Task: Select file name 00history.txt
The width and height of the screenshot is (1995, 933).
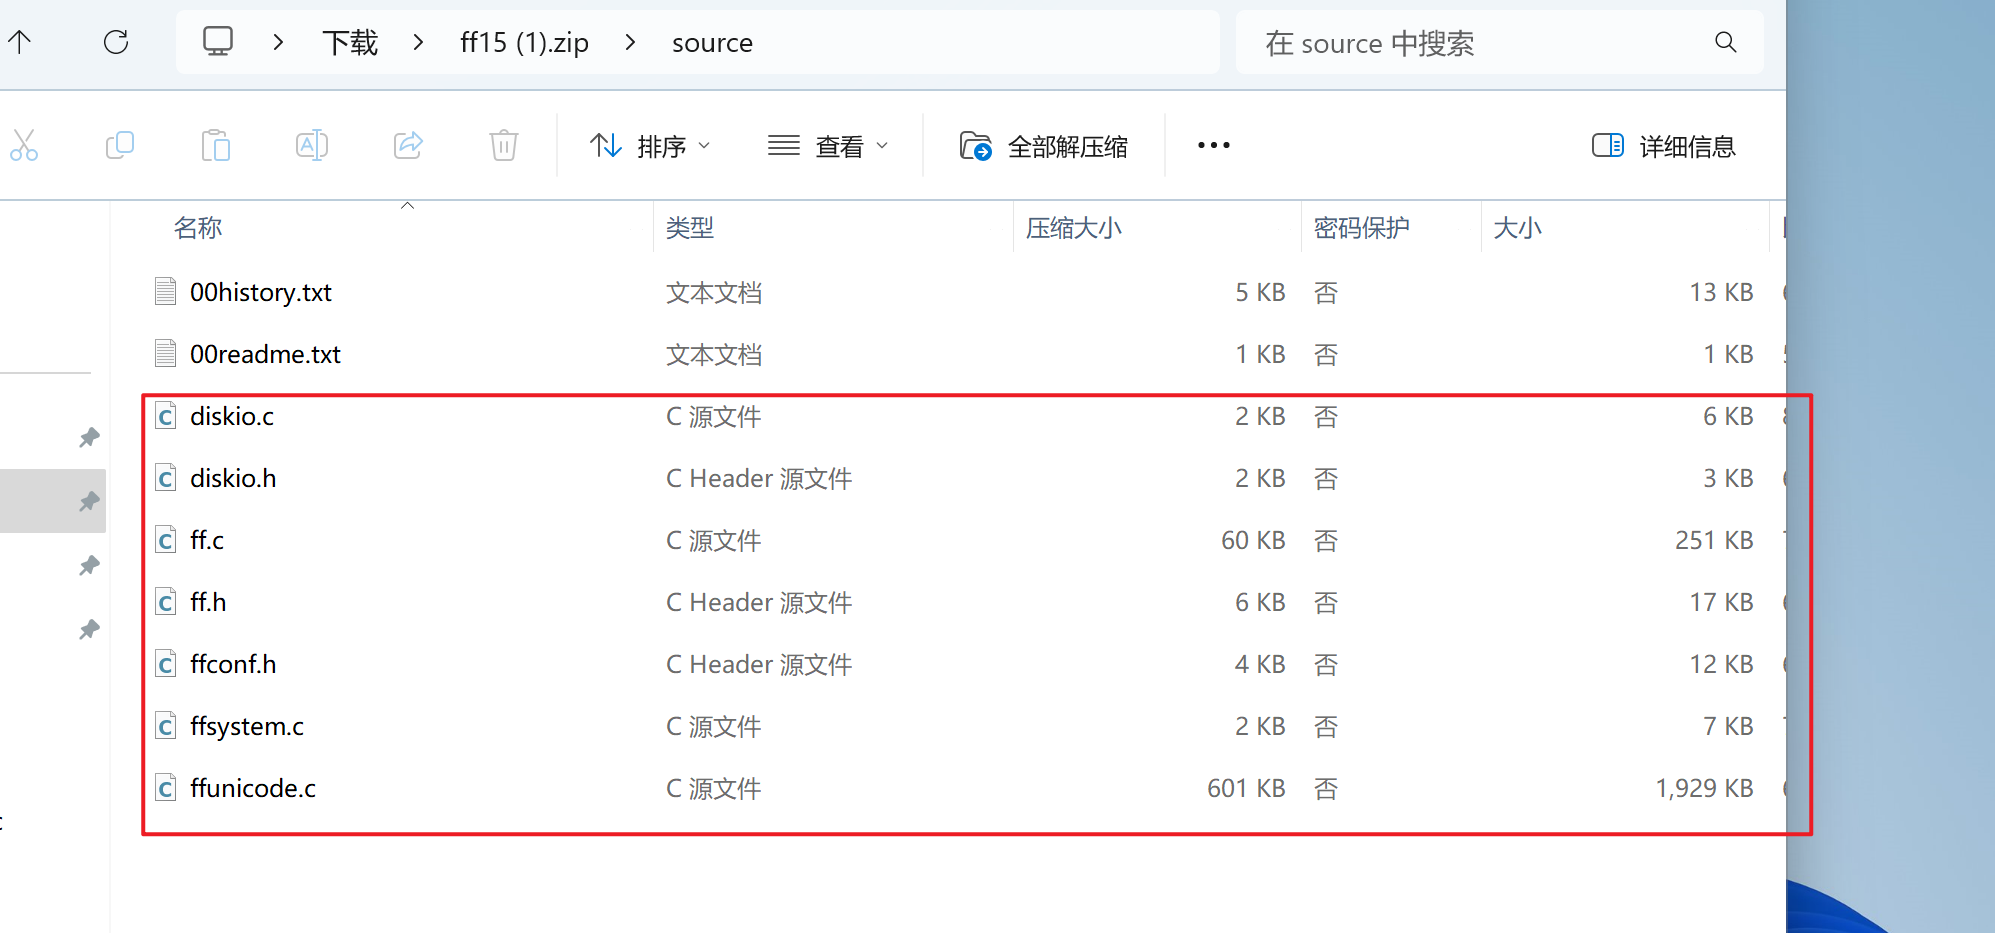Action: [x=261, y=292]
